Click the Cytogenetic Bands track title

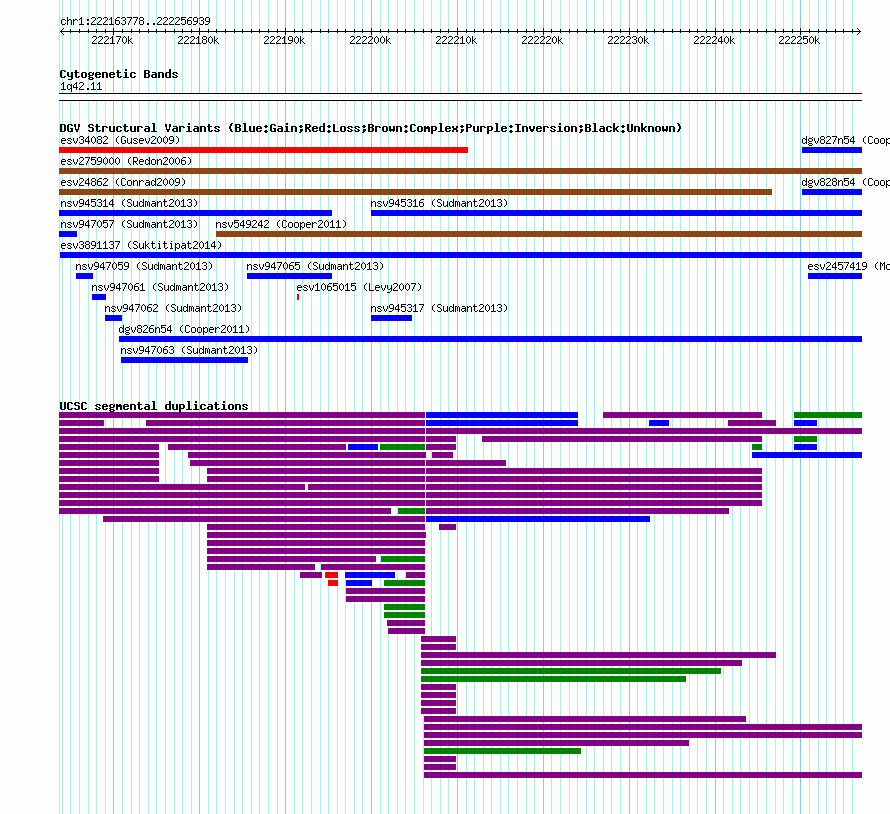point(119,74)
